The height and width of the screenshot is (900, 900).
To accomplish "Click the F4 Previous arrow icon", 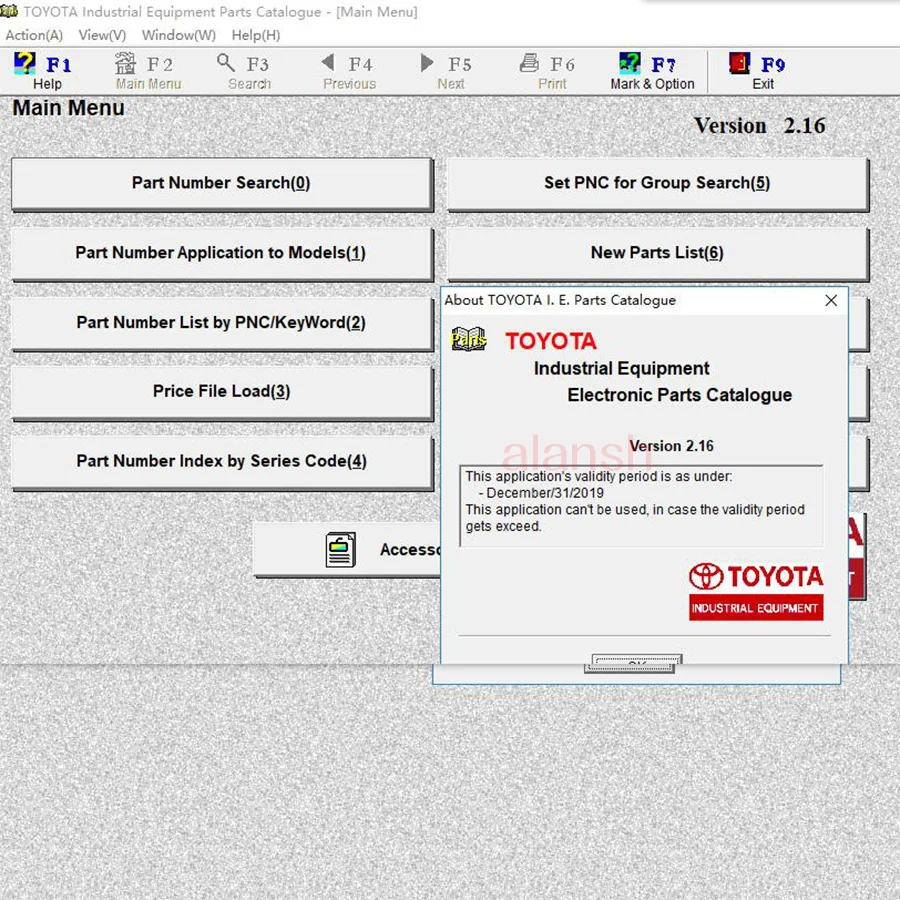I will [328, 63].
